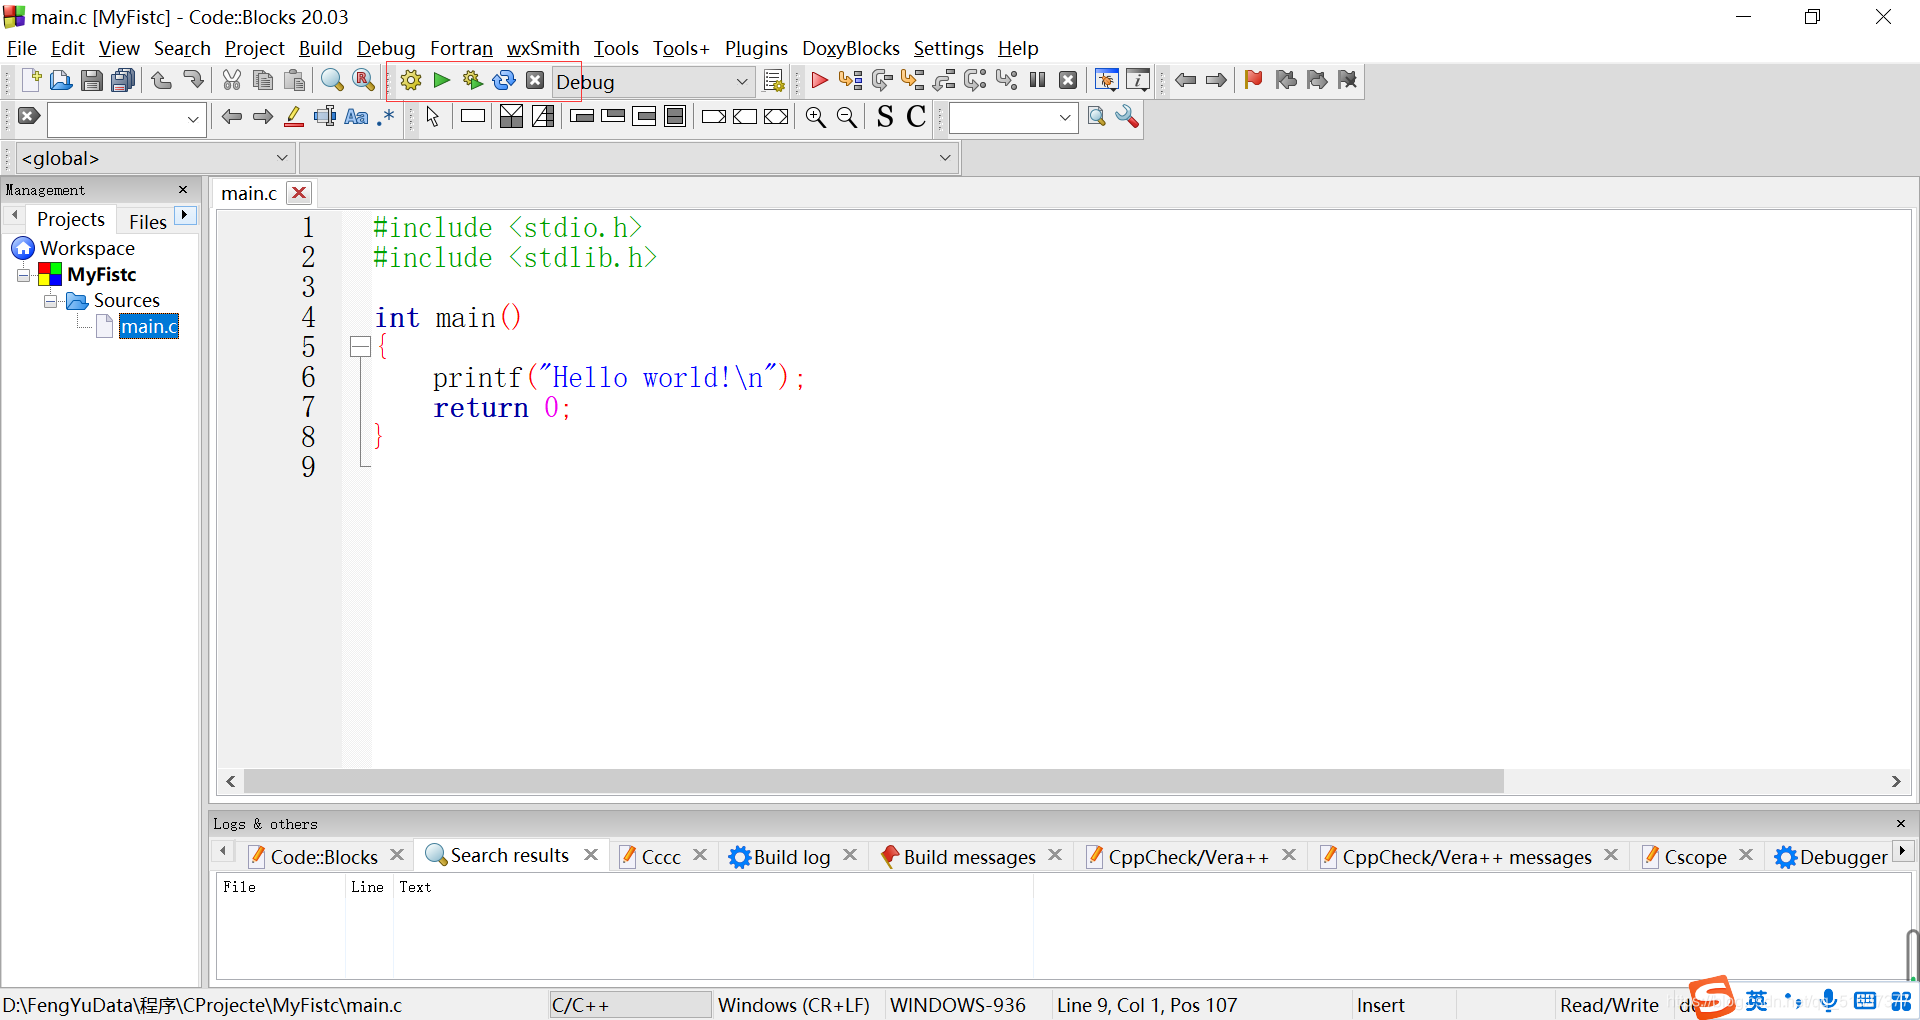Collapse the MyFistc project node
Screen dimensions: 1920x1020
(23, 275)
